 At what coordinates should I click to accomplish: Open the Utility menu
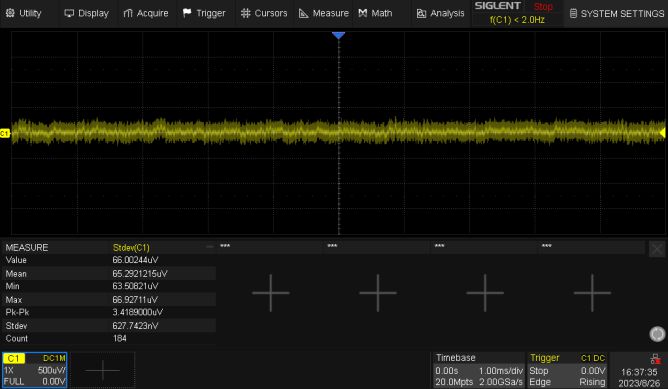pyautogui.click(x=23, y=13)
